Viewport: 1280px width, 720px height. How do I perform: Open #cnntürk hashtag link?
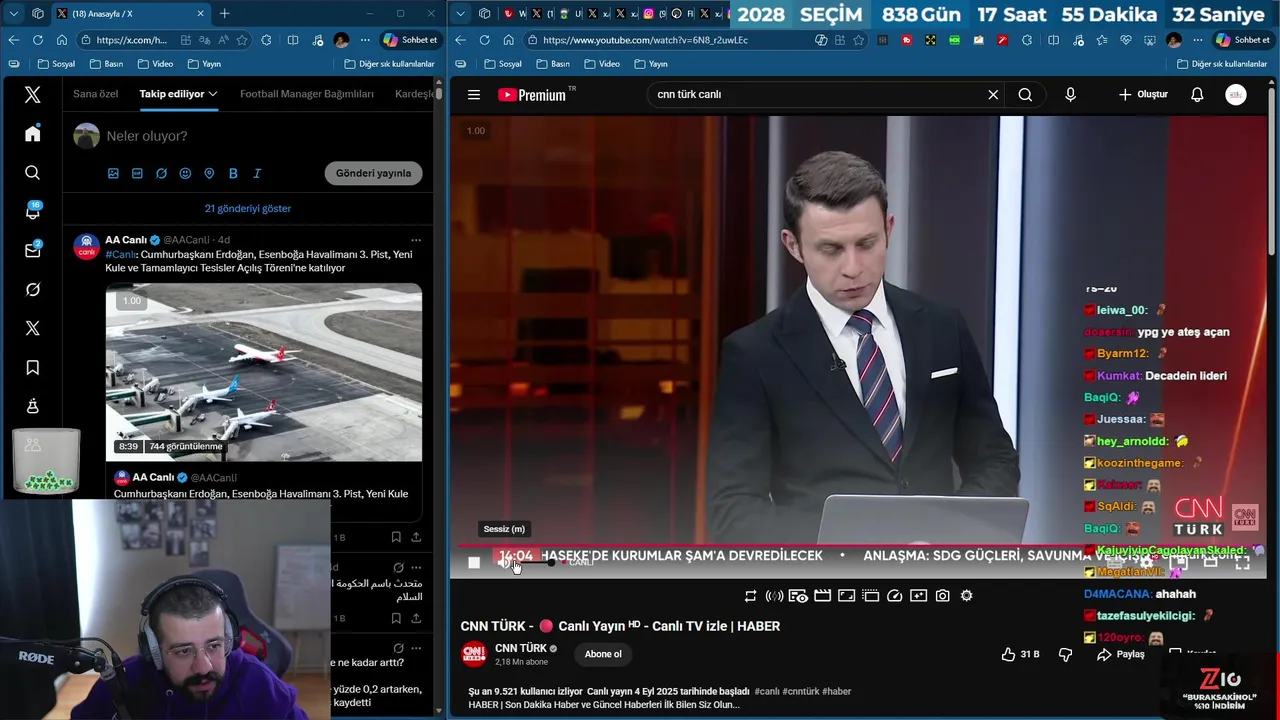(801, 691)
